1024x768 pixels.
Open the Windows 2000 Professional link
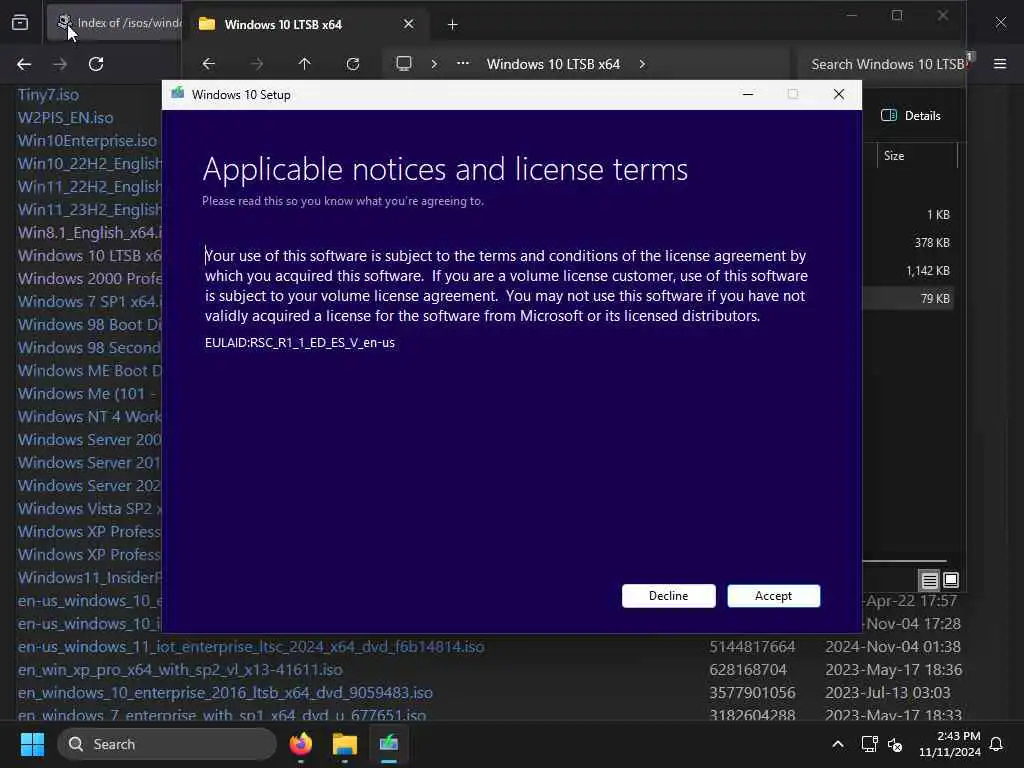(x=89, y=279)
